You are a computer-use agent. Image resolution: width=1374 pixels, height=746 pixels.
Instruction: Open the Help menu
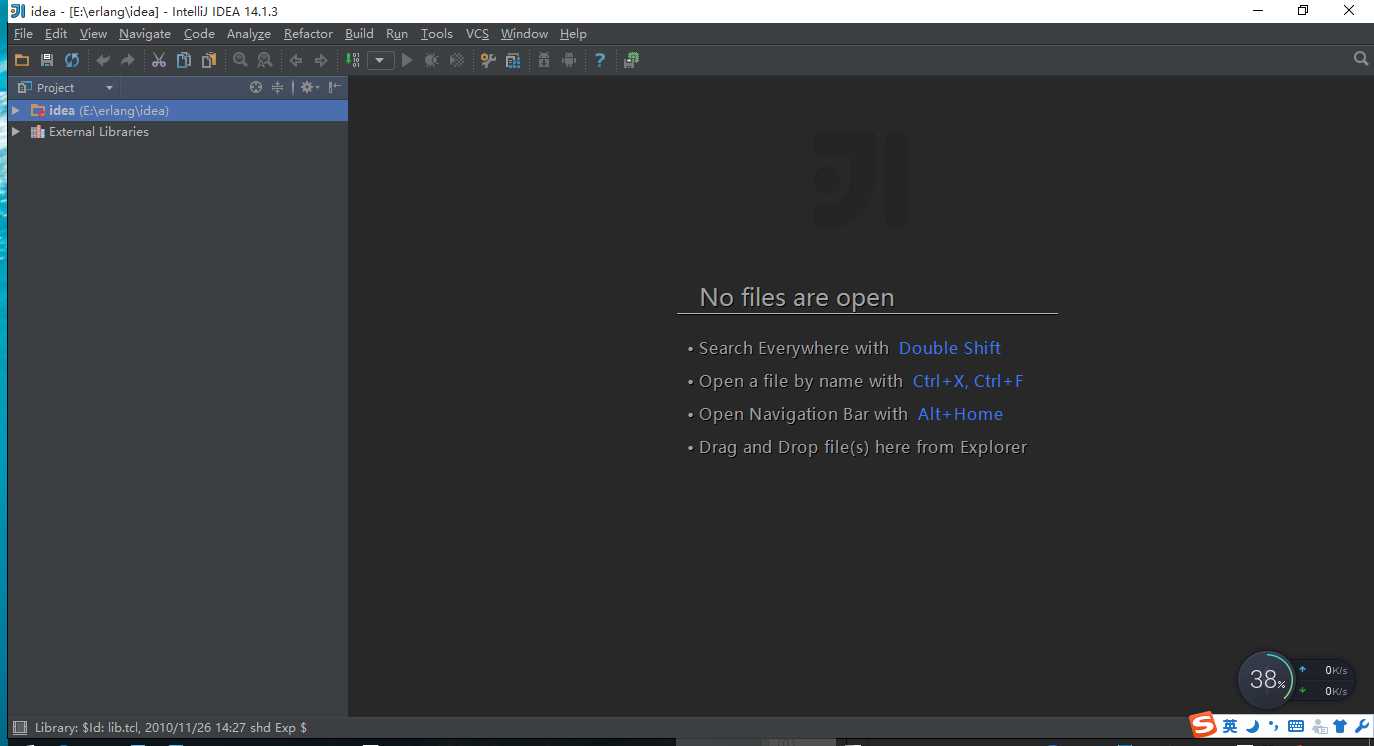click(573, 34)
